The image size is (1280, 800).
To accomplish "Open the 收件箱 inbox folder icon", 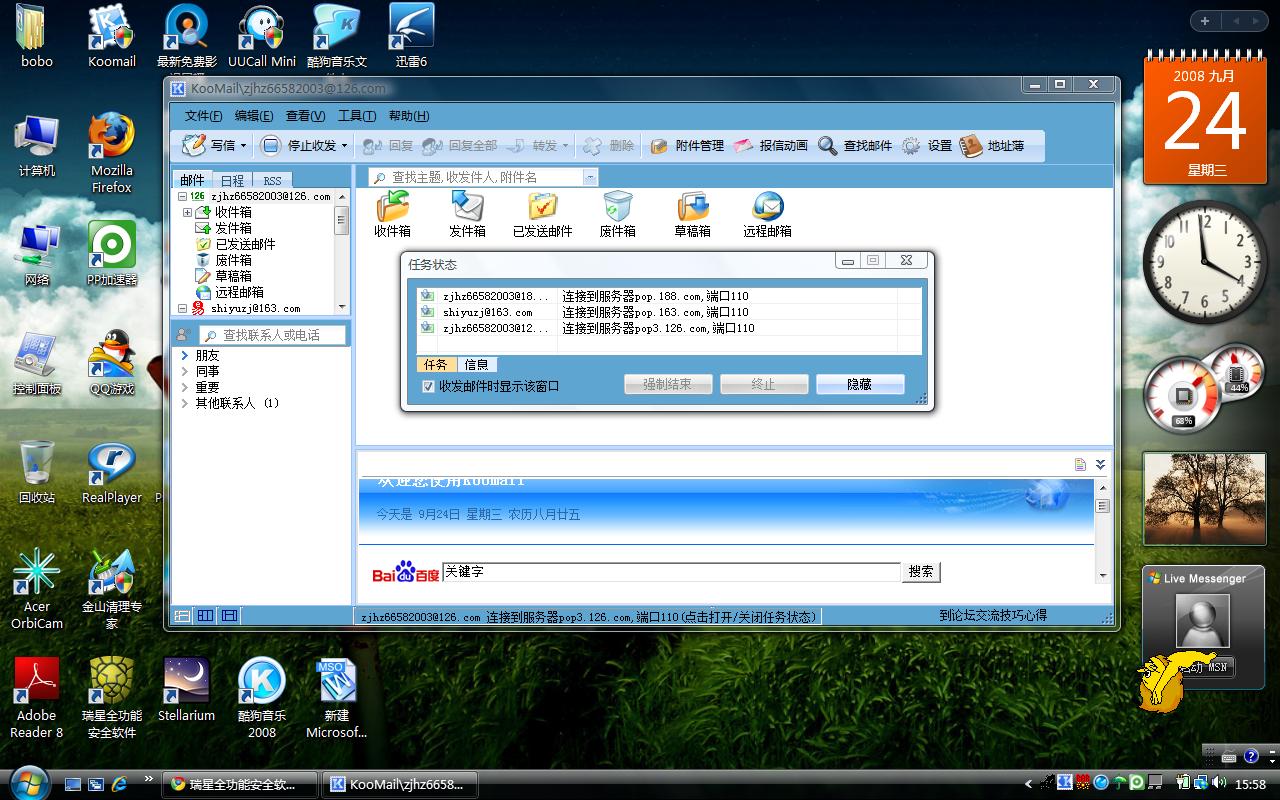I will point(392,208).
